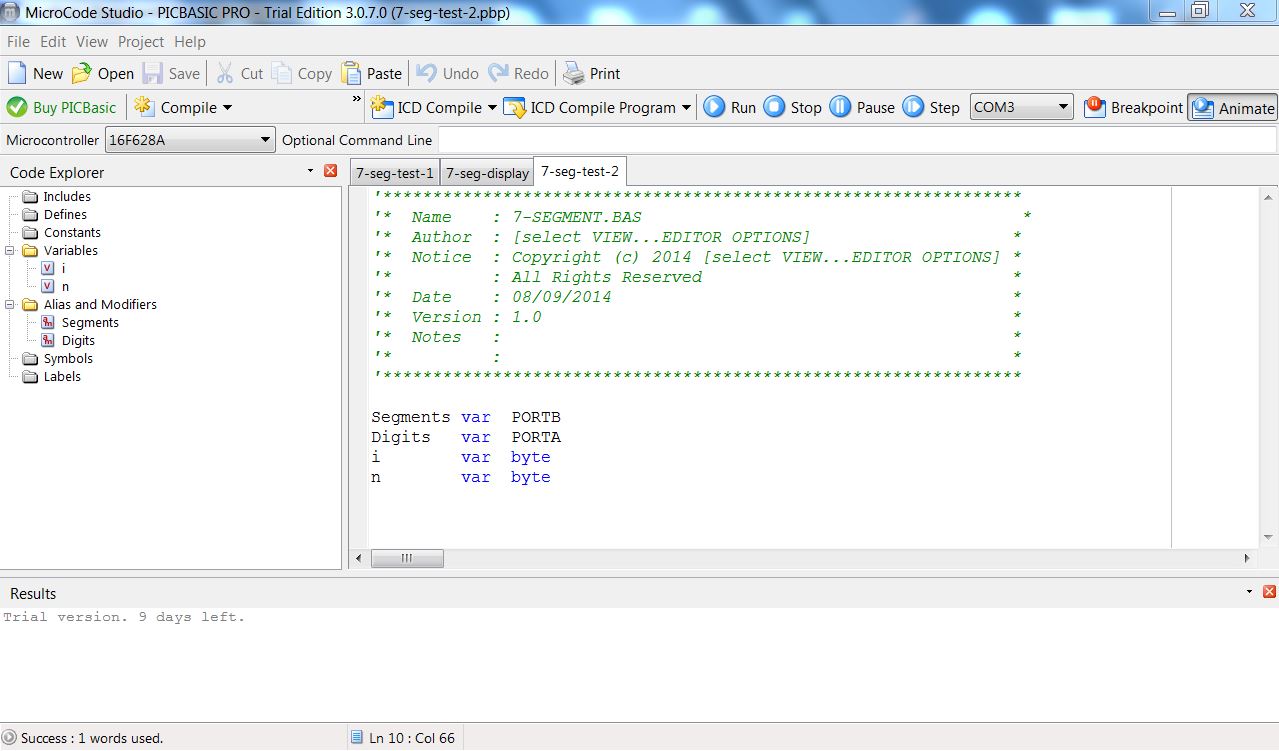Open a file with the Open icon
Image resolution: width=1279 pixels, height=751 pixels.
[x=82, y=73]
